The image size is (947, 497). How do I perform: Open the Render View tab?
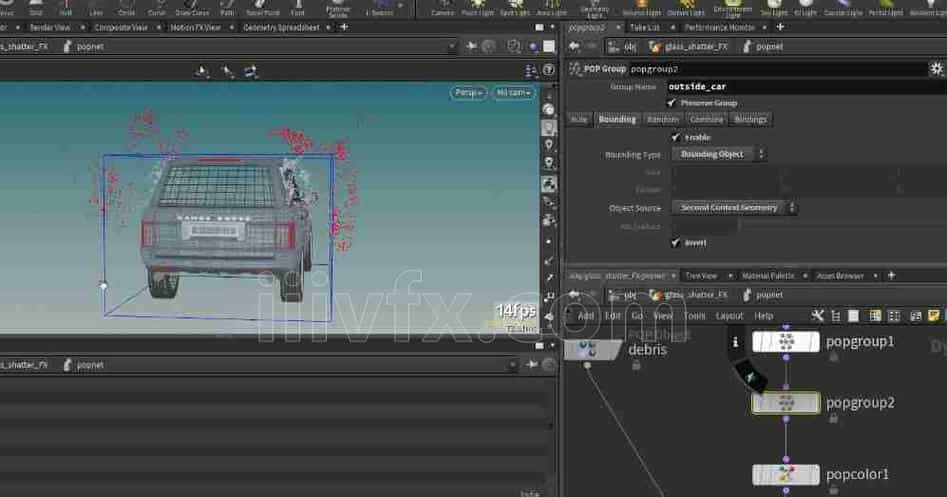pyautogui.click(x=50, y=27)
